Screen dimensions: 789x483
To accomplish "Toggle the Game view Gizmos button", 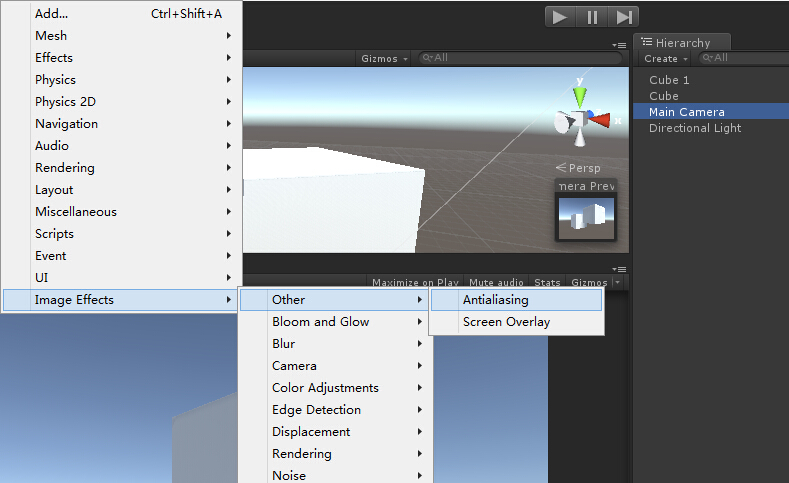I will point(589,282).
